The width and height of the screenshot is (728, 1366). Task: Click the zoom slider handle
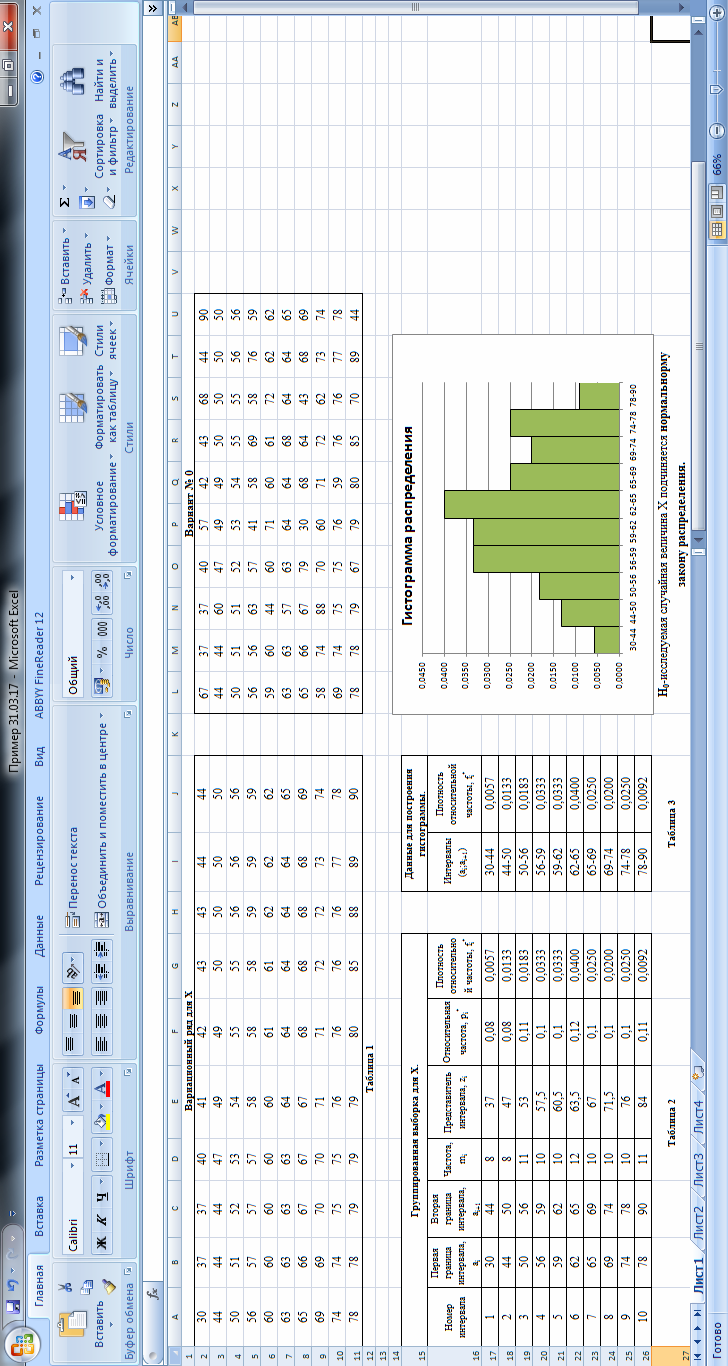click(x=717, y=90)
